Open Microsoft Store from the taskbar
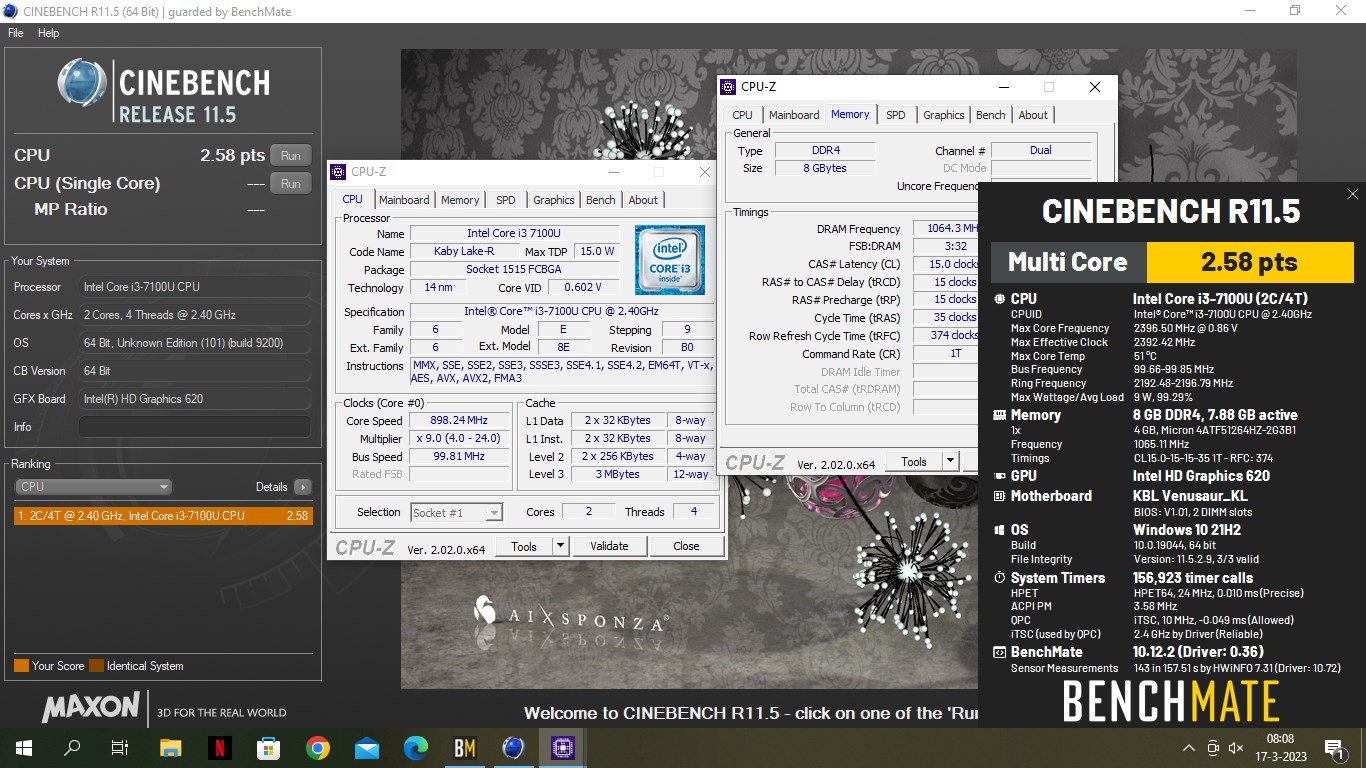This screenshot has width=1366, height=768. pyautogui.click(x=268, y=747)
